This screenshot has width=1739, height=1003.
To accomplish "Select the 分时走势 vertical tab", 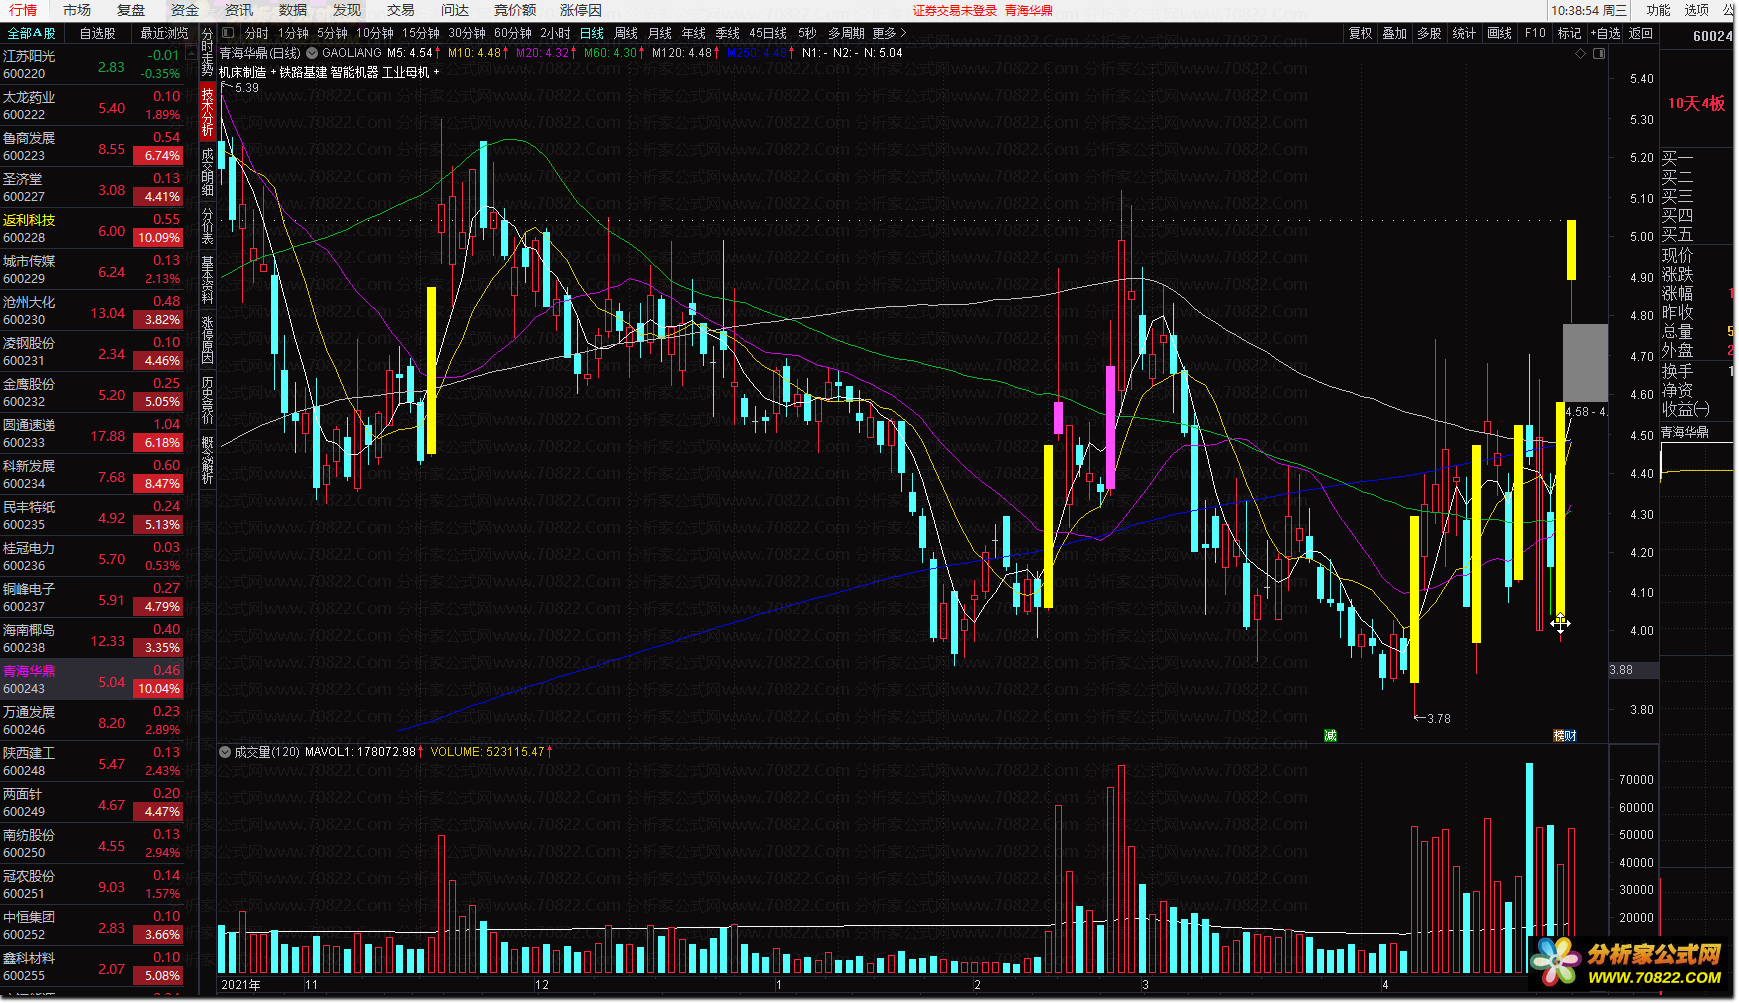I will click(x=207, y=53).
